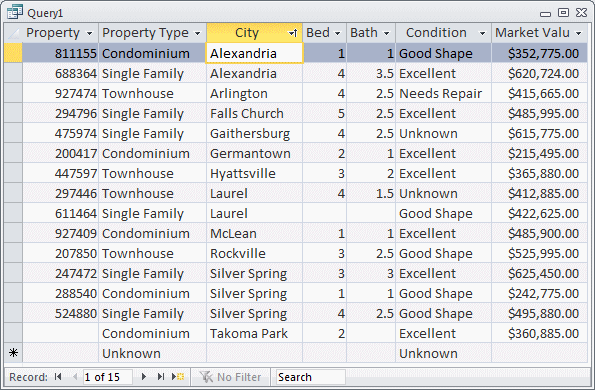595x390 pixels.
Task: Click the Hyattsville city cell
Action: pos(254,173)
